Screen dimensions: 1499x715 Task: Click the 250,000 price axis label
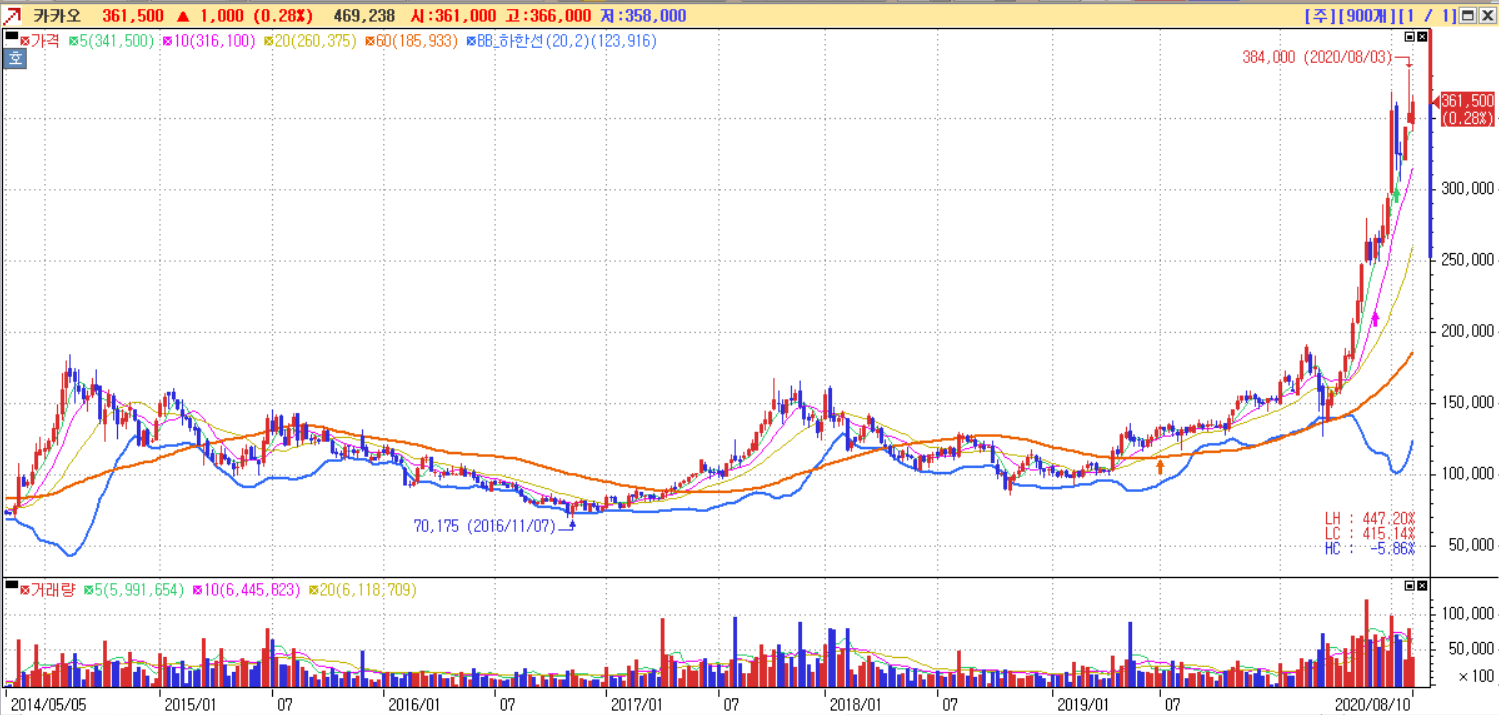tap(1466, 260)
